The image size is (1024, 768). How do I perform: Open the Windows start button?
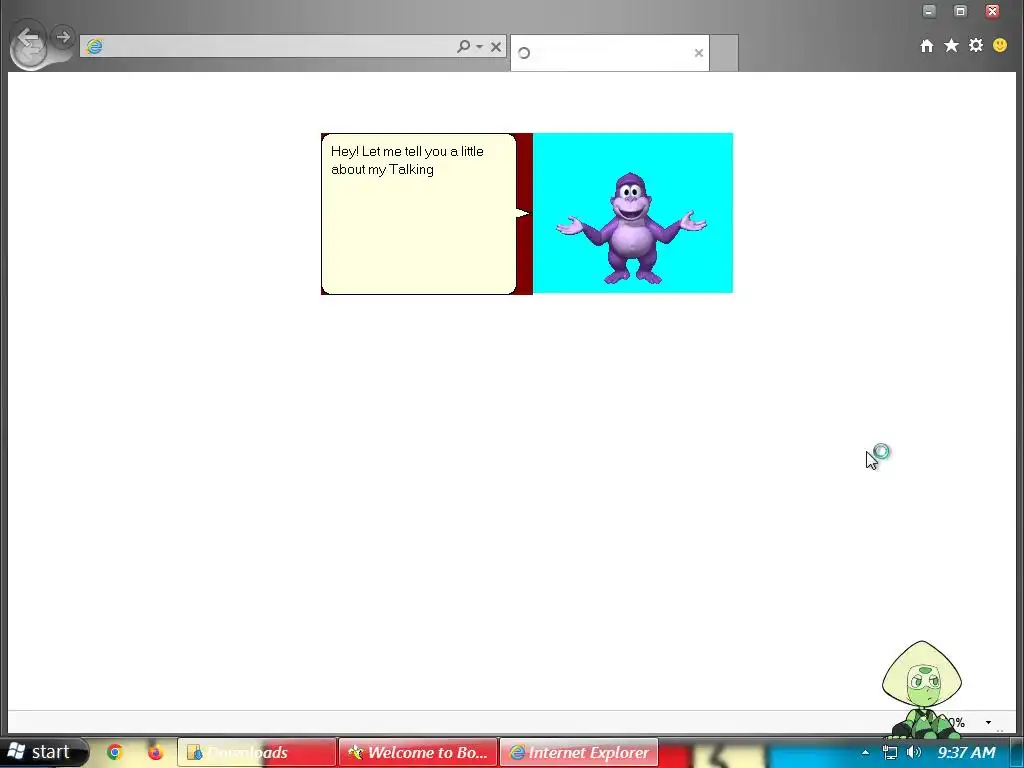coord(43,752)
